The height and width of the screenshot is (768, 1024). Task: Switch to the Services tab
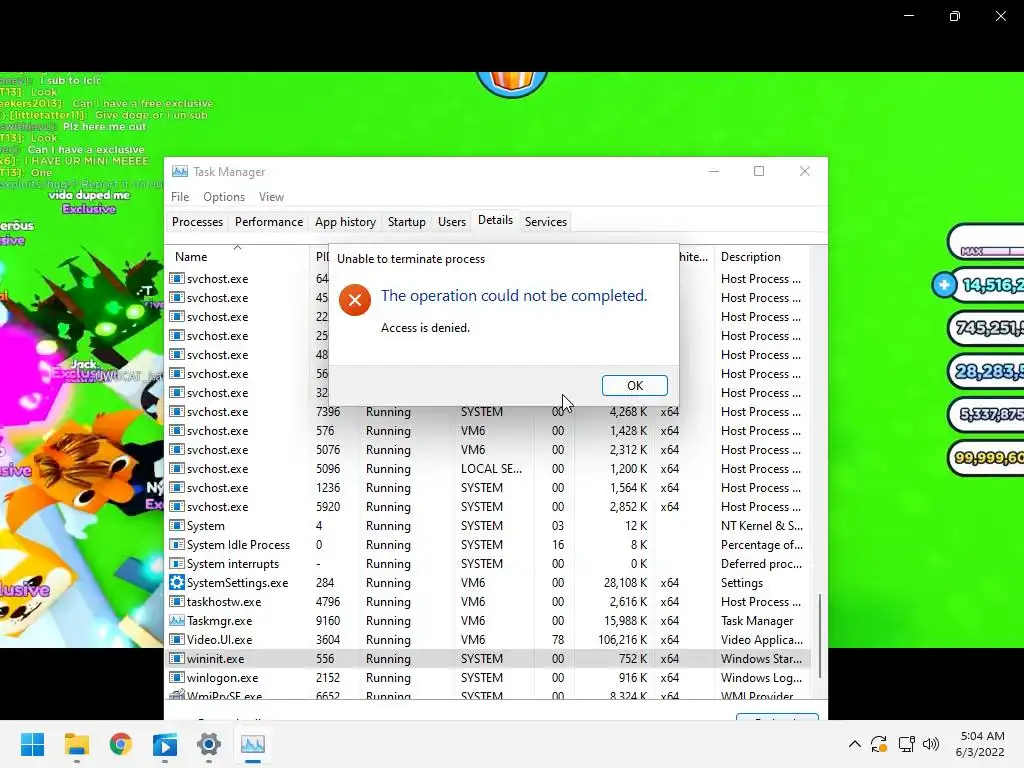click(545, 222)
